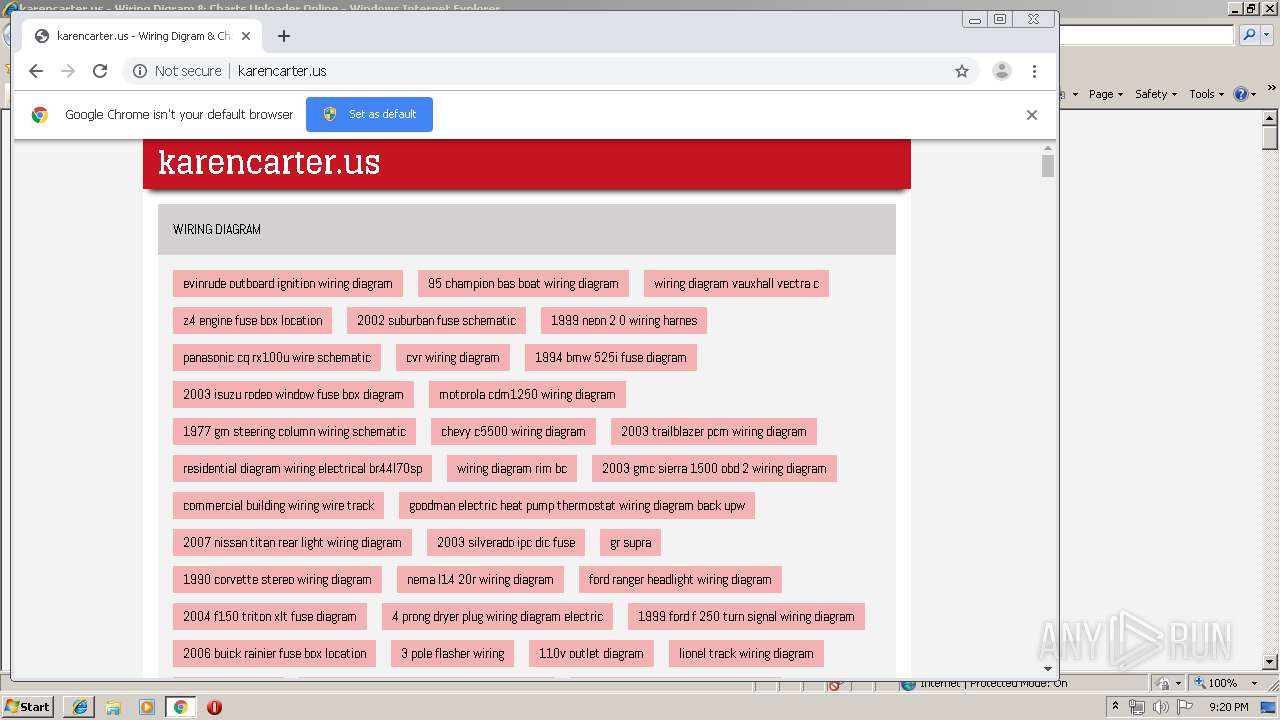Open Internet Explorer Tools menu

pos(1207,94)
